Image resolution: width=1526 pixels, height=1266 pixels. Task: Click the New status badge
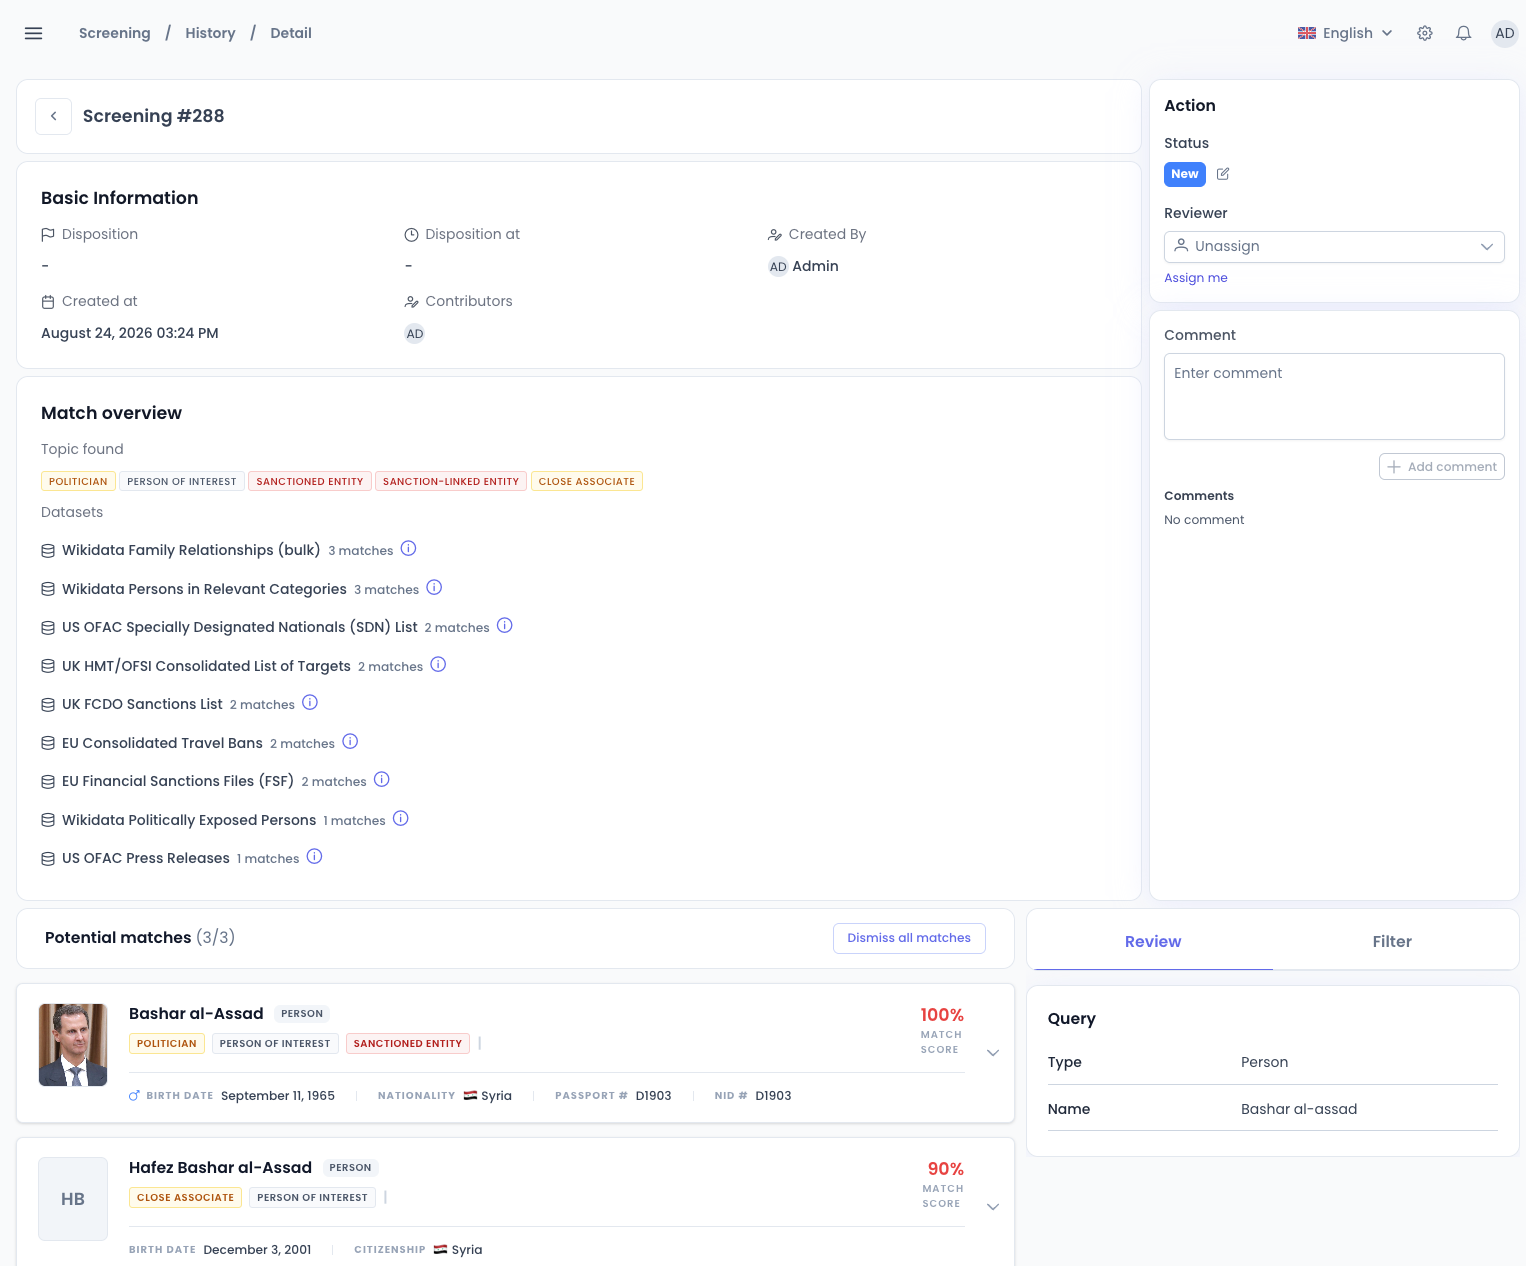pyautogui.click(x=1185, y=174)
